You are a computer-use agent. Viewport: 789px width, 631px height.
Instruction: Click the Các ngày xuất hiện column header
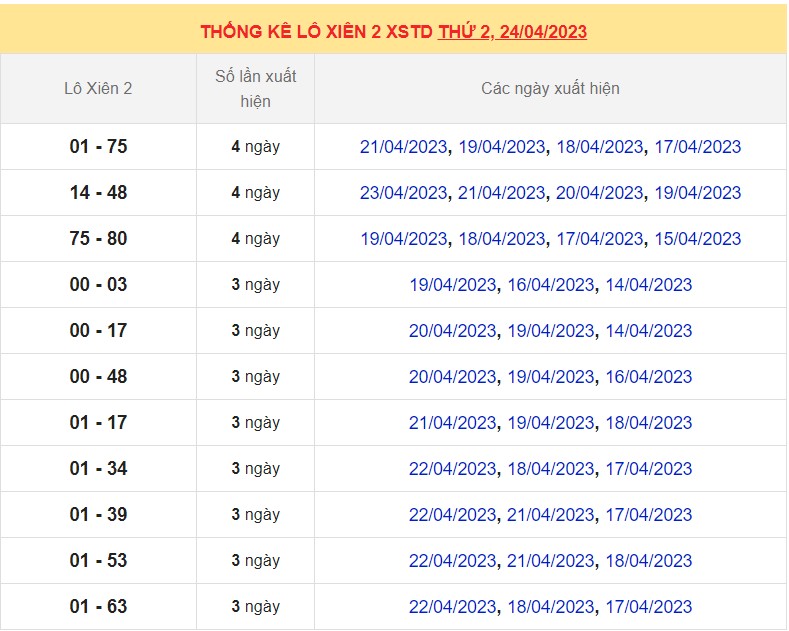pos(550,88)
